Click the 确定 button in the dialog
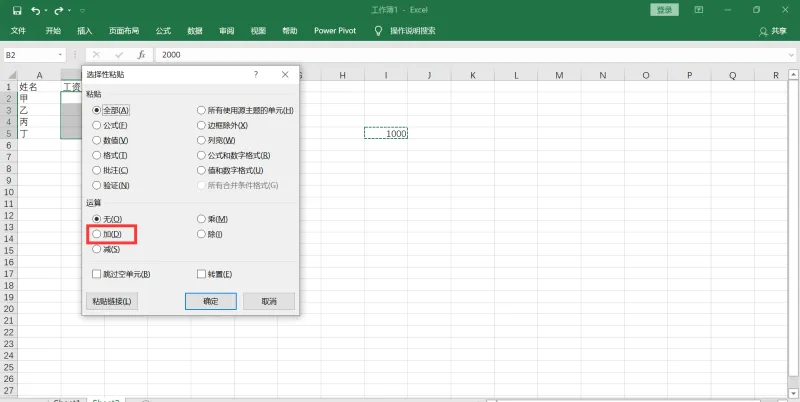Screen dimensions: 800x402 (211, 301)
